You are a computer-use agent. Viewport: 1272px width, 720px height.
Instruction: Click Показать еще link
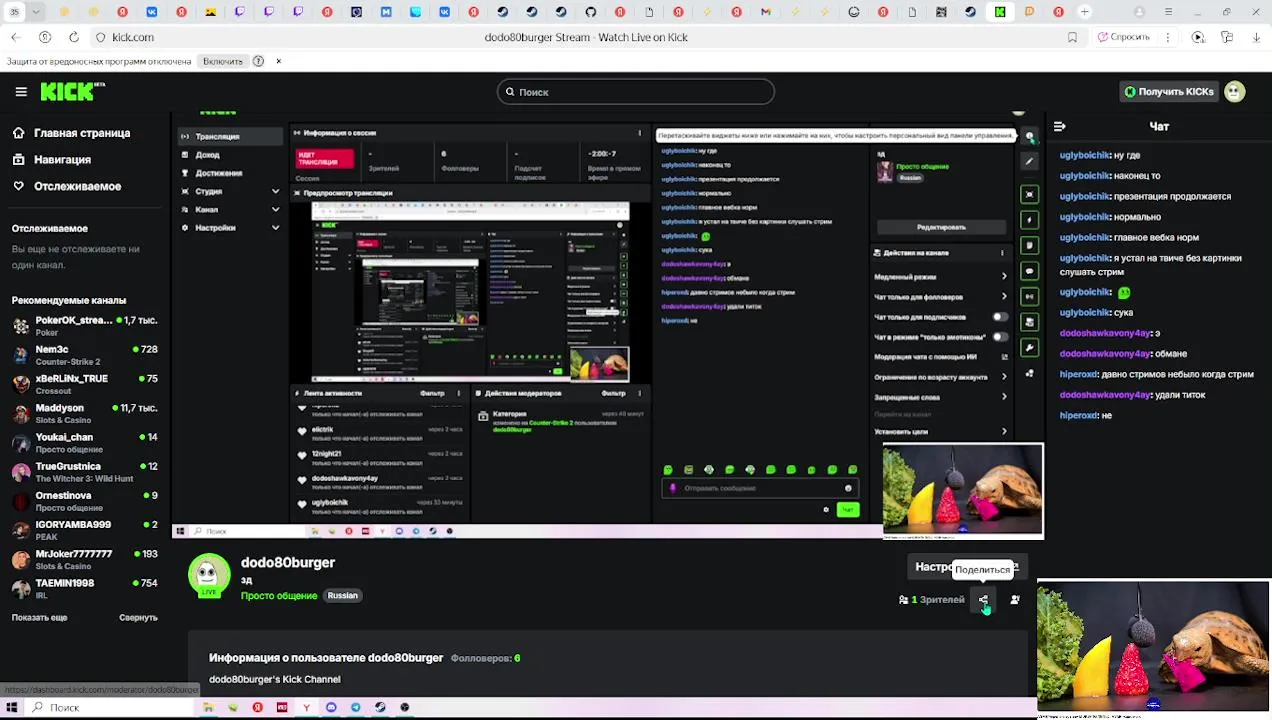[x=40, y=618]
